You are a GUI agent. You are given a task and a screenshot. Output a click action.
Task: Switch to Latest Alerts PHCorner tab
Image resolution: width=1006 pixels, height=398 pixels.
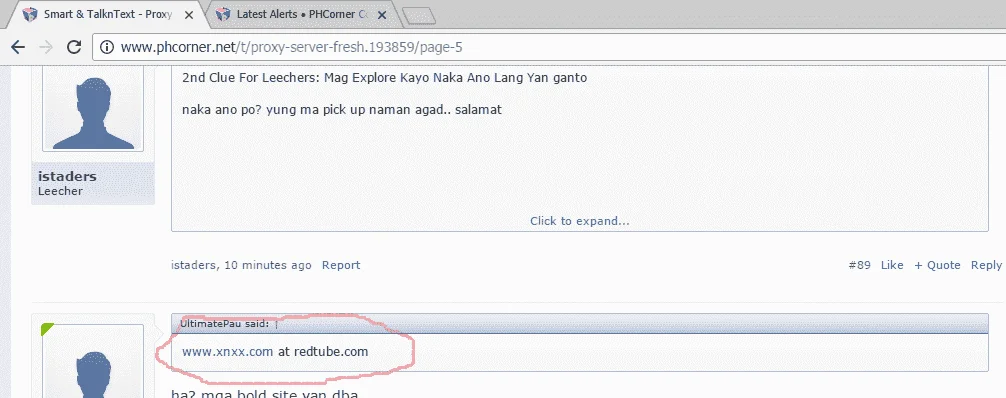(302, 14)
